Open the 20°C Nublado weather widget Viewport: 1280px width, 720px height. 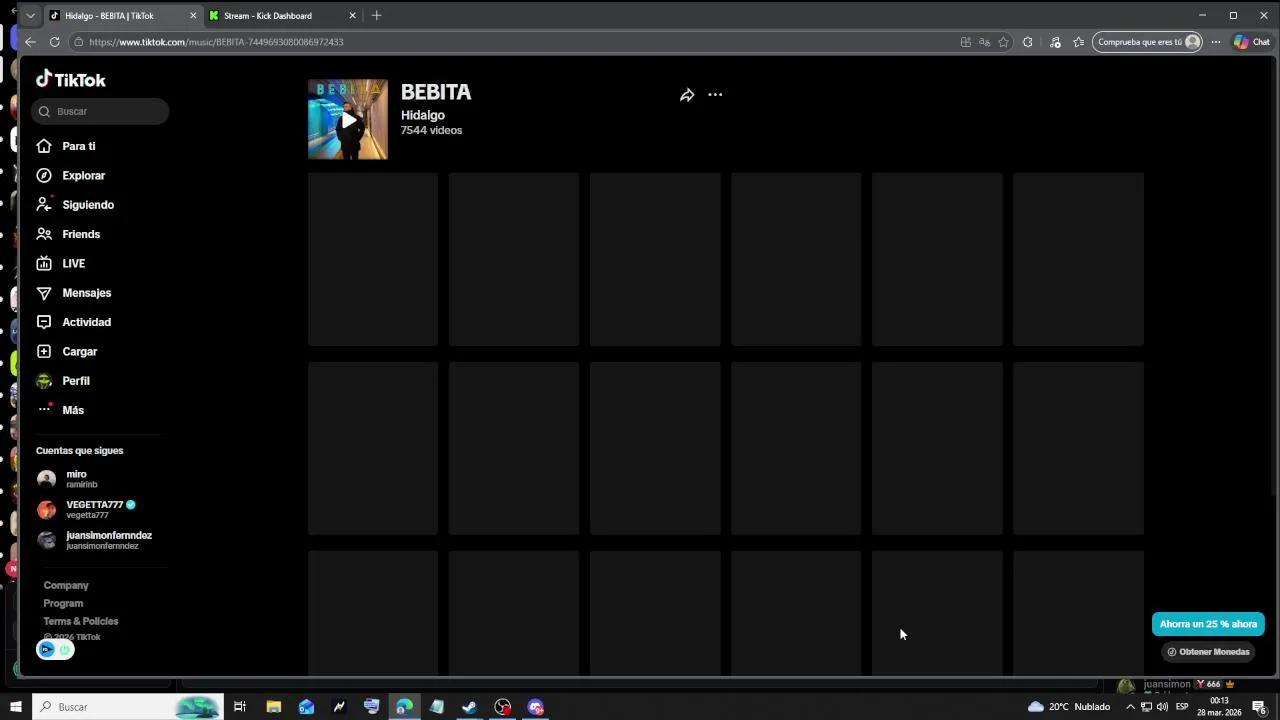pyautogui.click(x=1069, y=707)
